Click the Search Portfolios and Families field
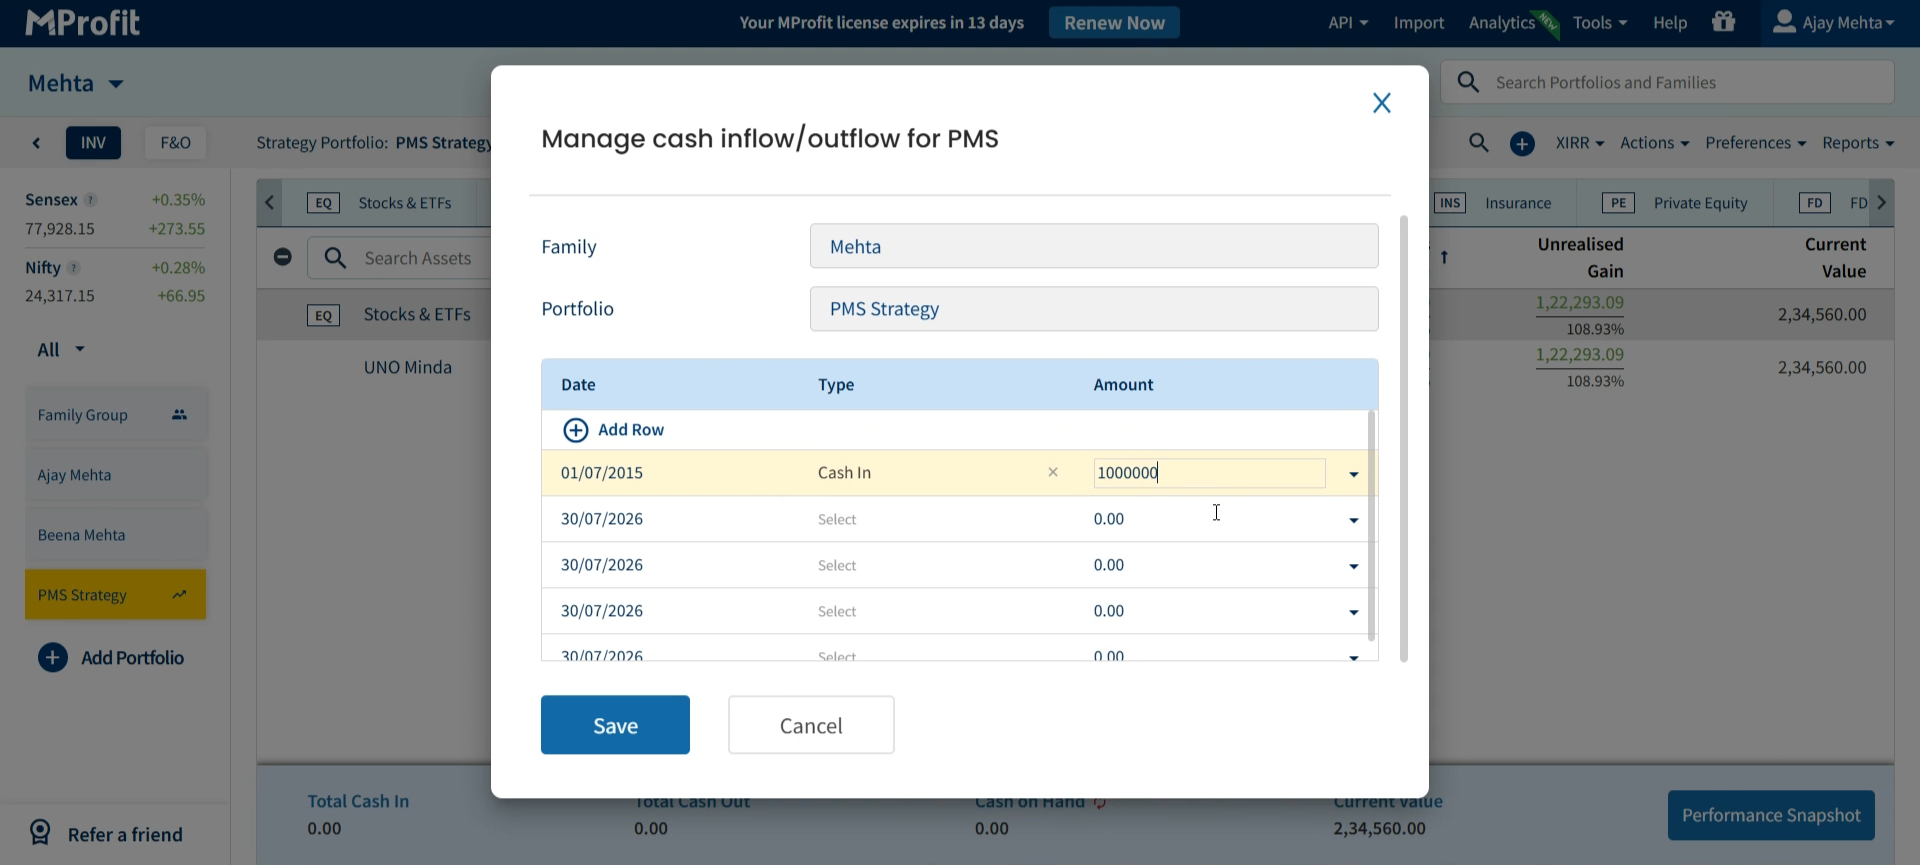 click(x=1667, y=82)
